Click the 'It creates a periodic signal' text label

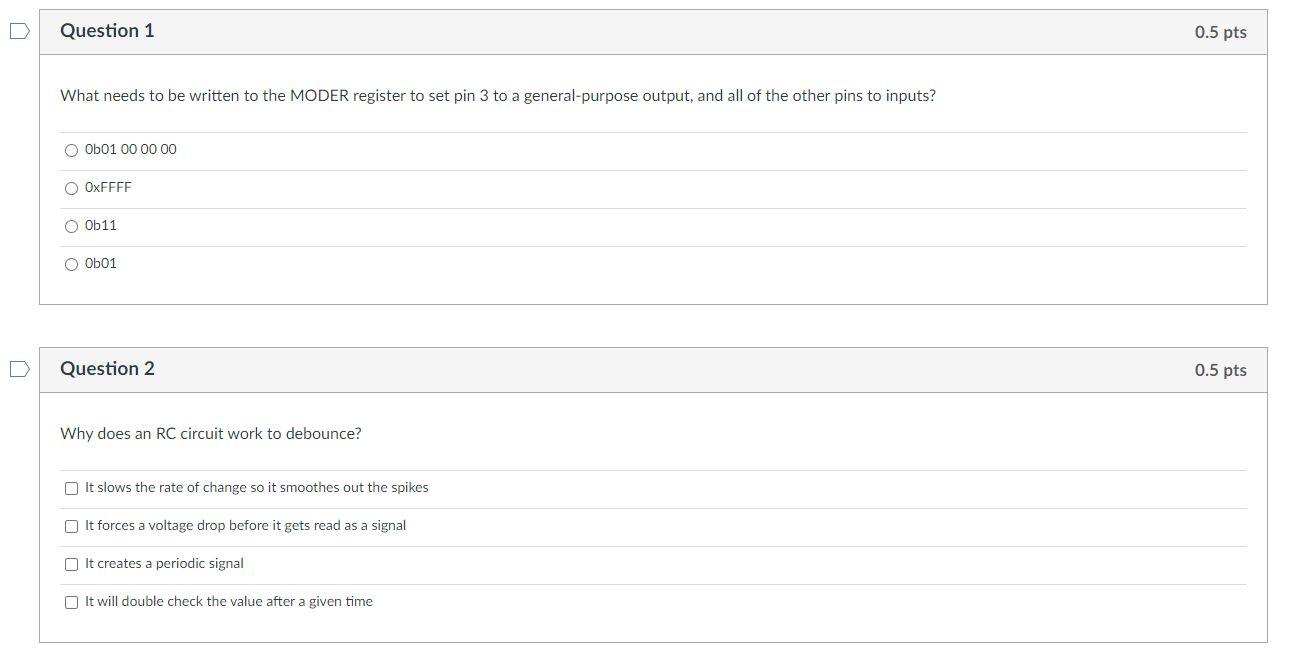pyautogui.click(x=164, y=563)
